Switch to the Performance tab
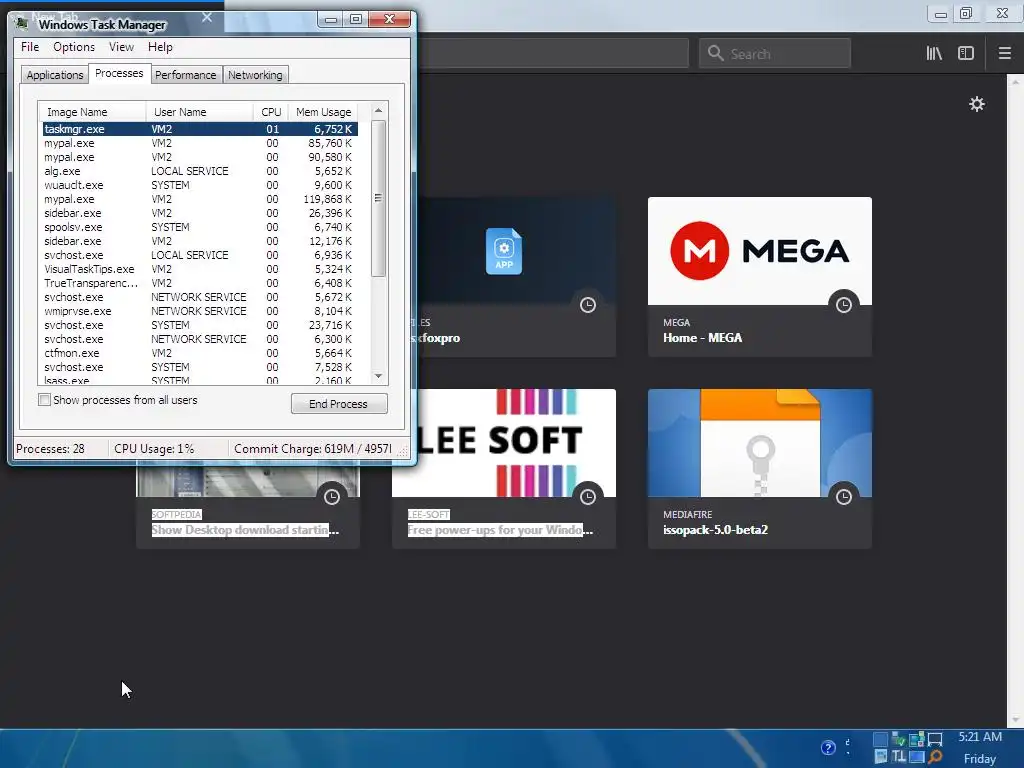The image size is (1024, 768). pyautogui.click(x=185, y=75)
